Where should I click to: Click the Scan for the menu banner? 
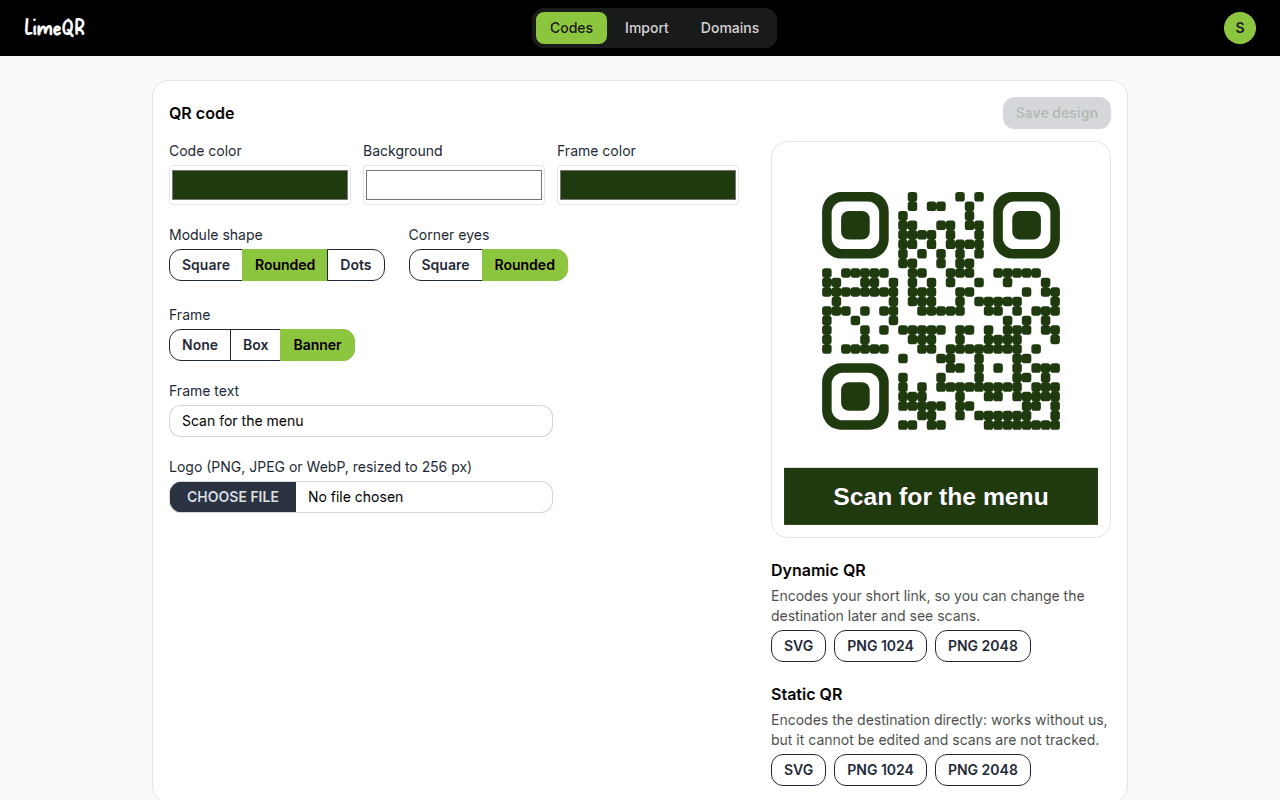(x=941, y=496)
